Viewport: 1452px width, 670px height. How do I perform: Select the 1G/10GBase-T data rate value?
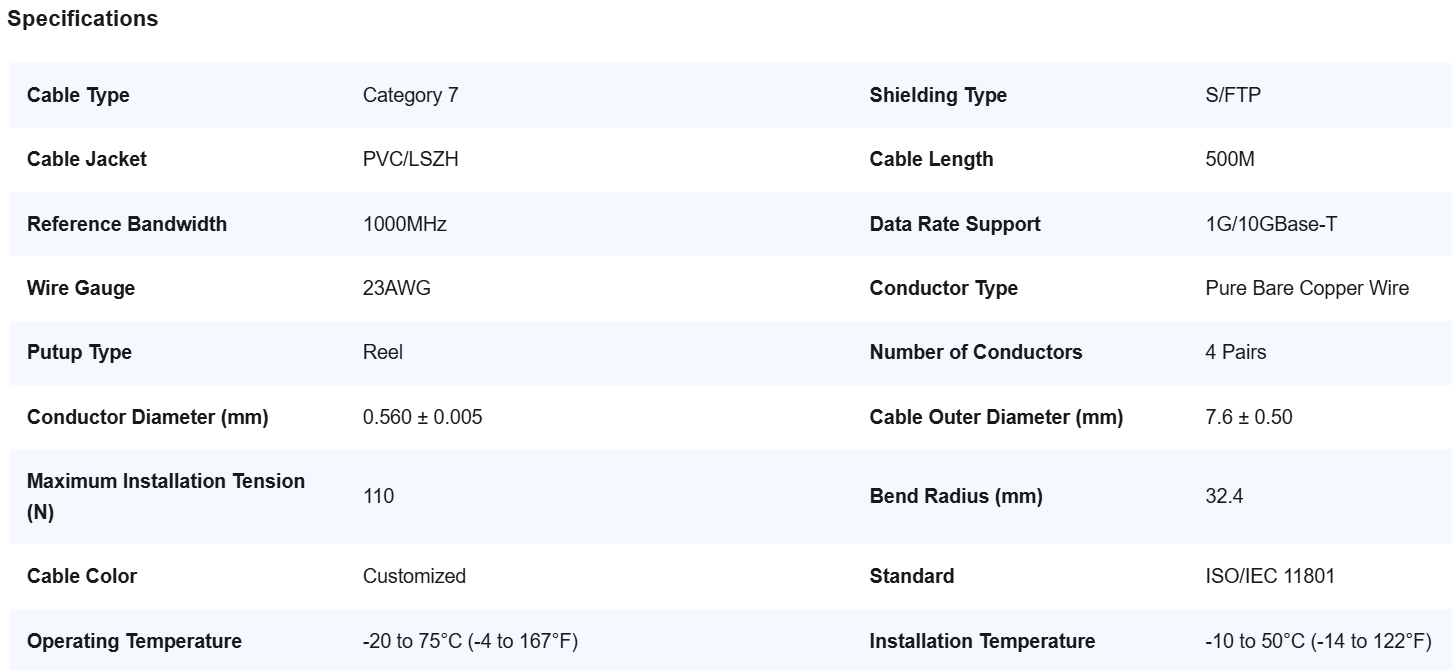(1271, 224)
